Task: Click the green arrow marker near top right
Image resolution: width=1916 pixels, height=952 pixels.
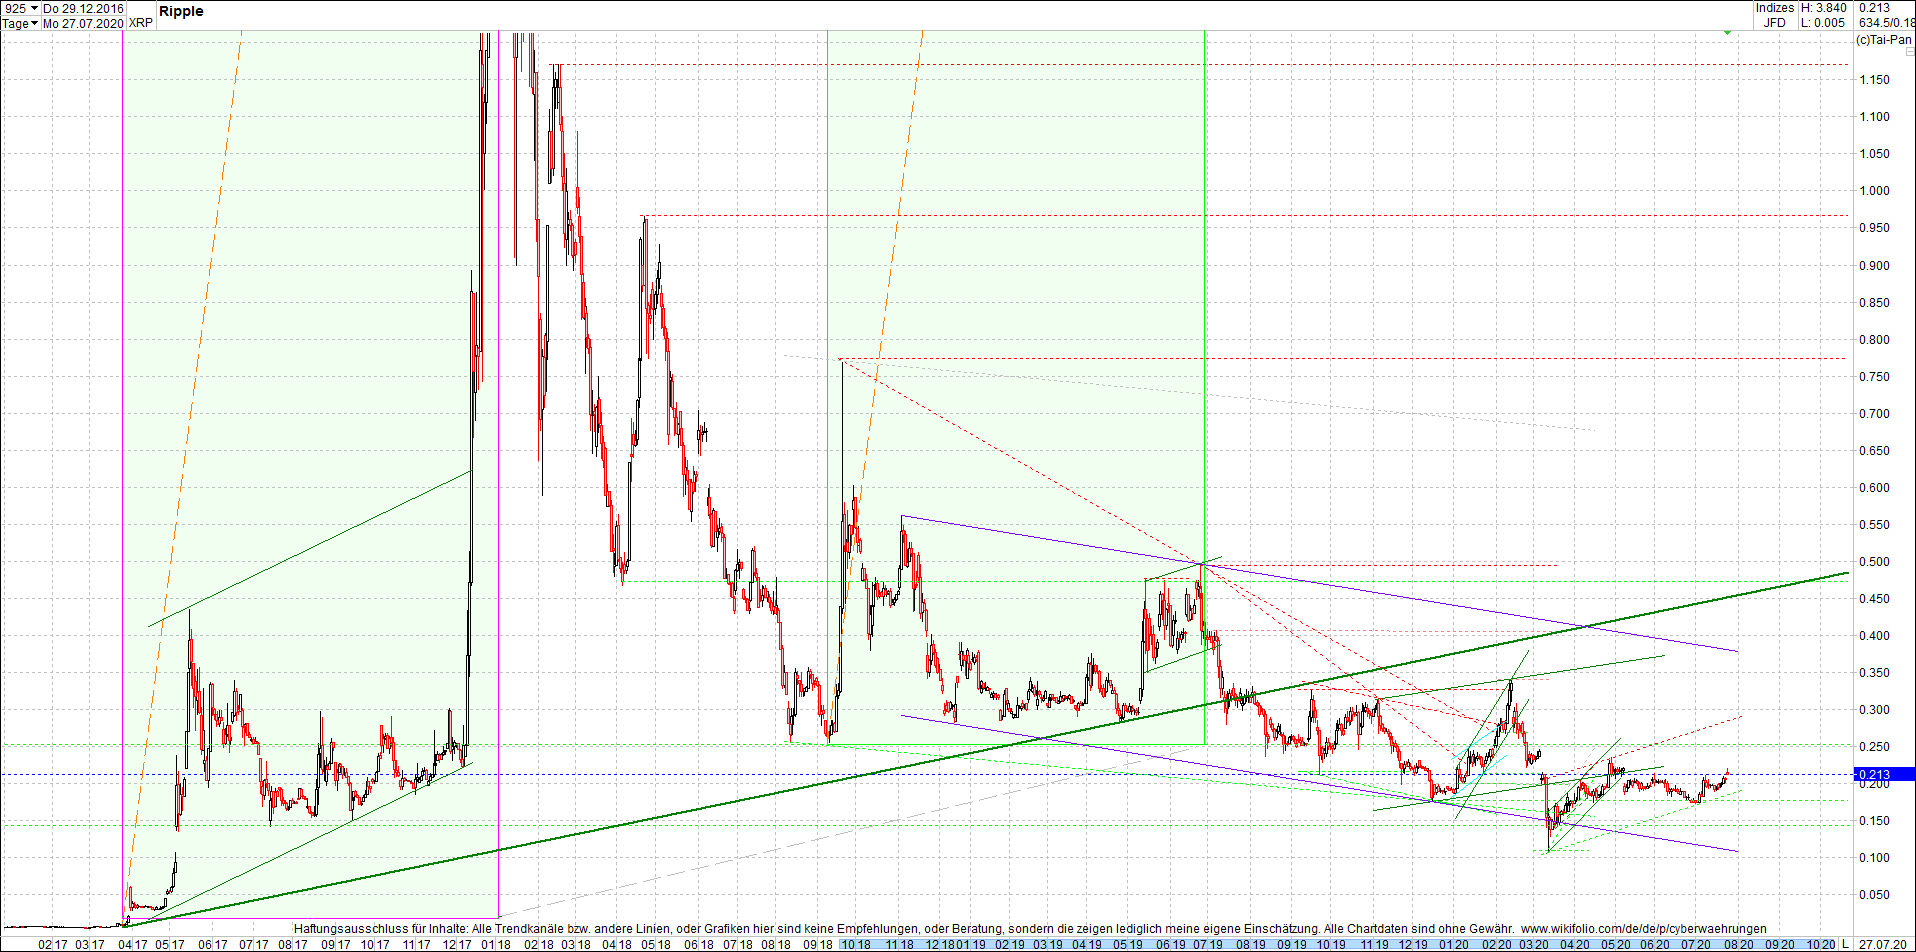Action: pyautogui.click(x=1727, y=32)
